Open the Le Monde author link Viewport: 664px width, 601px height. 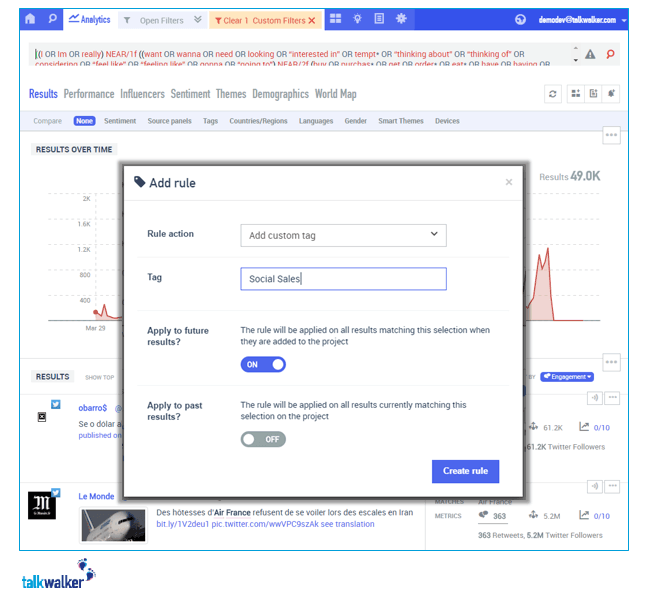tap(96, 496)
